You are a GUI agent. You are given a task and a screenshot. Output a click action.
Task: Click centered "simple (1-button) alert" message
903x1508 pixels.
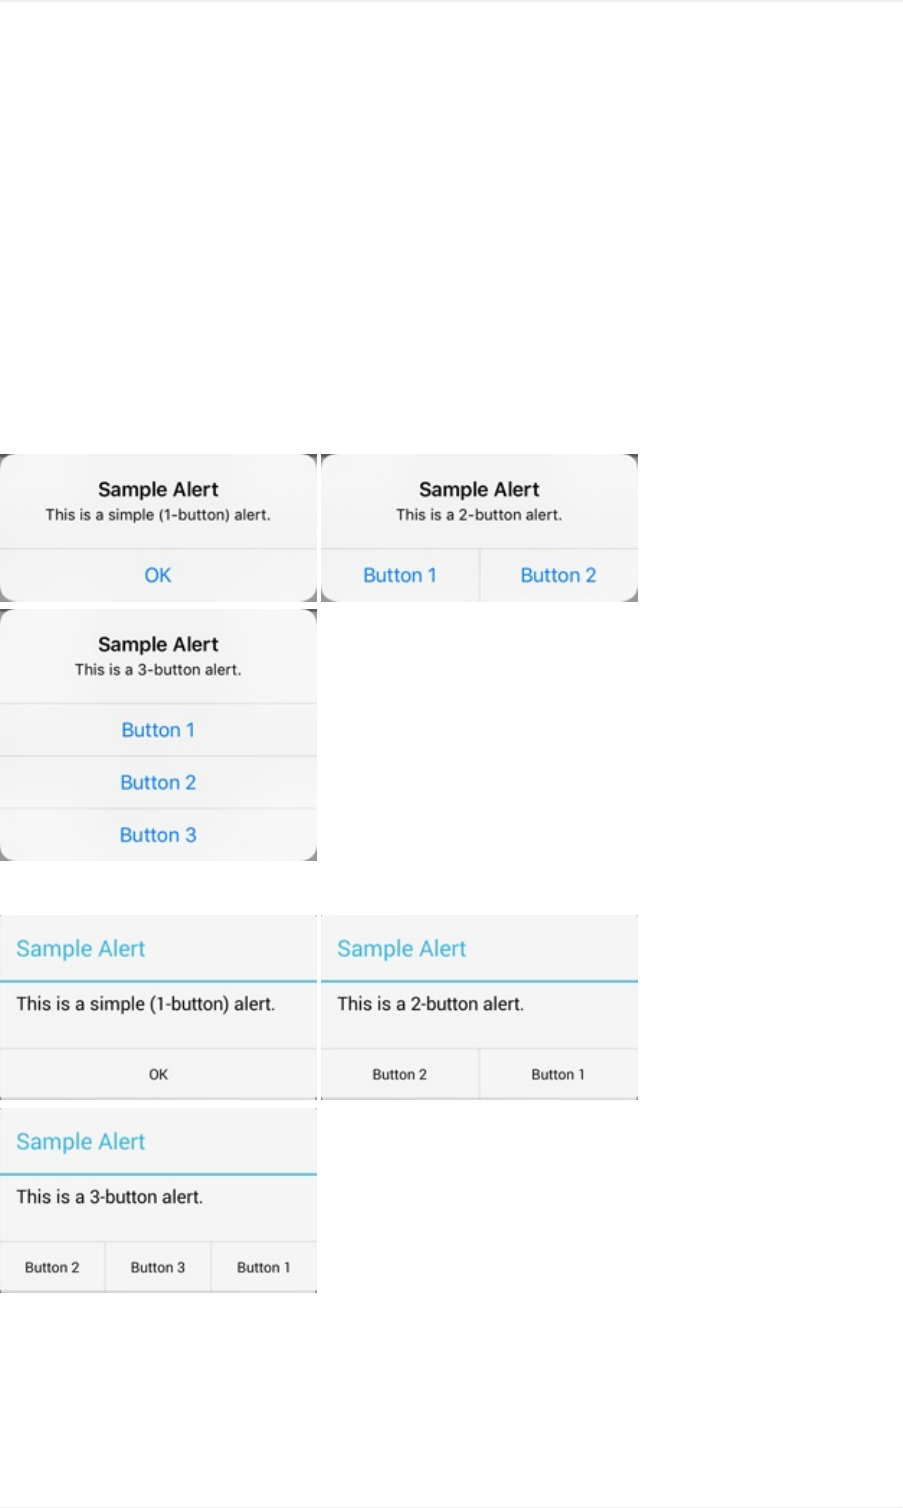tap(158, 515)
